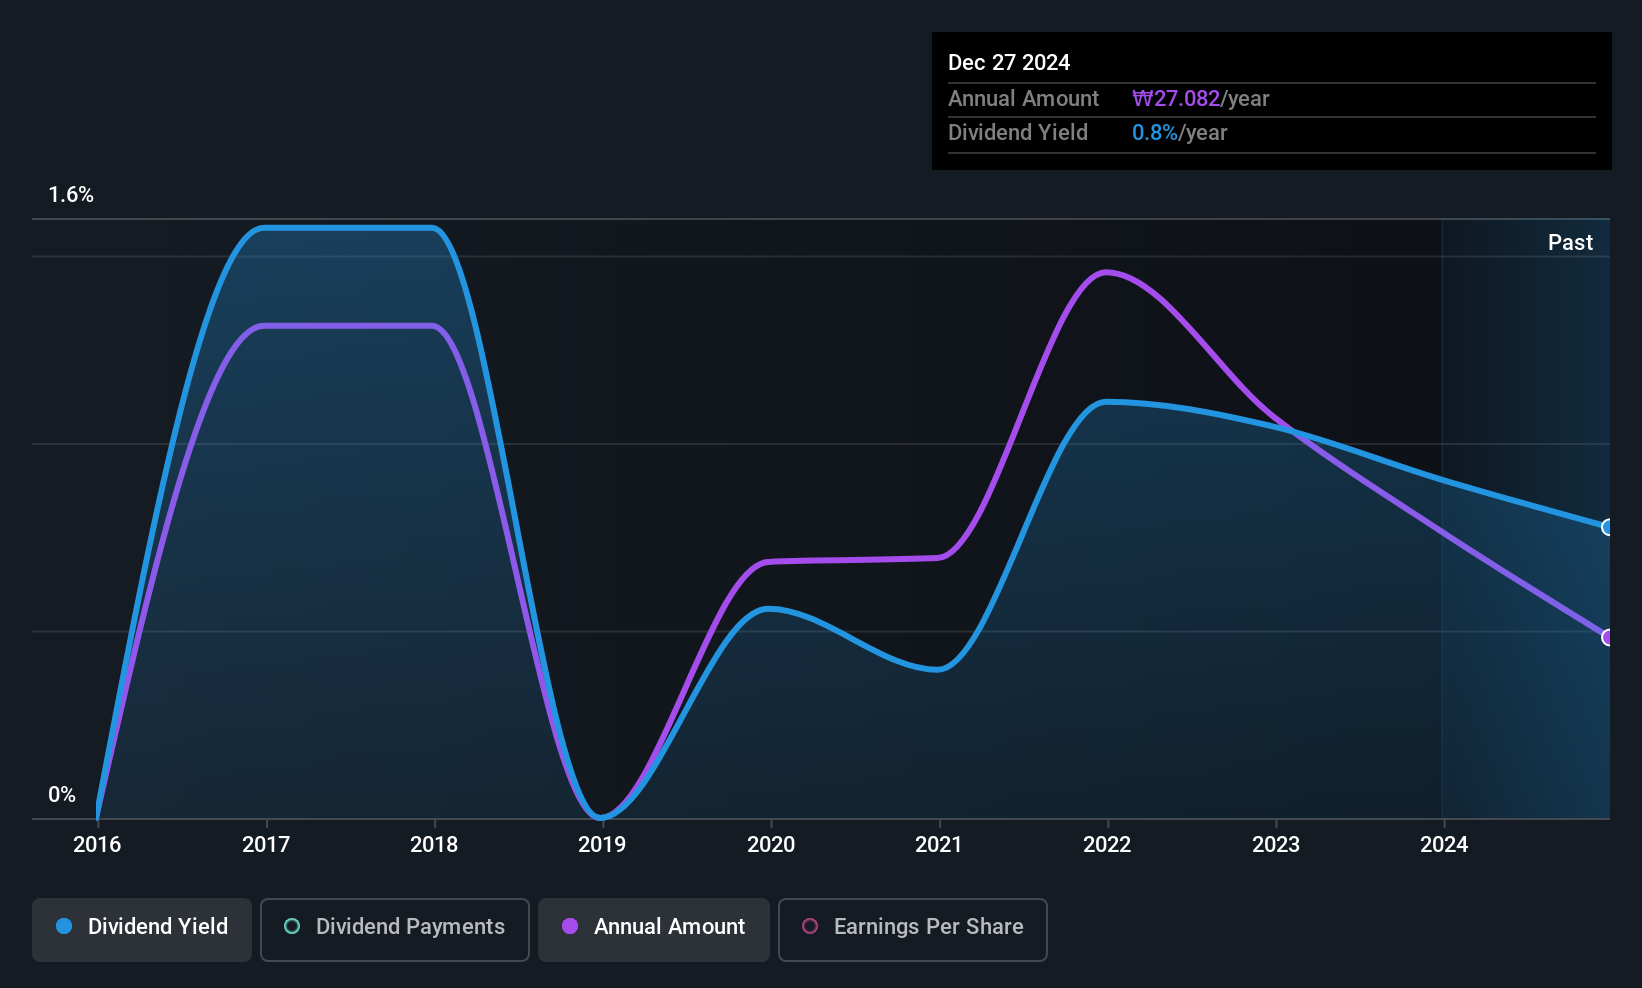
Task: Click the 1.6% y-axis label
Action: pyautogui.click(x=71, y=195)
